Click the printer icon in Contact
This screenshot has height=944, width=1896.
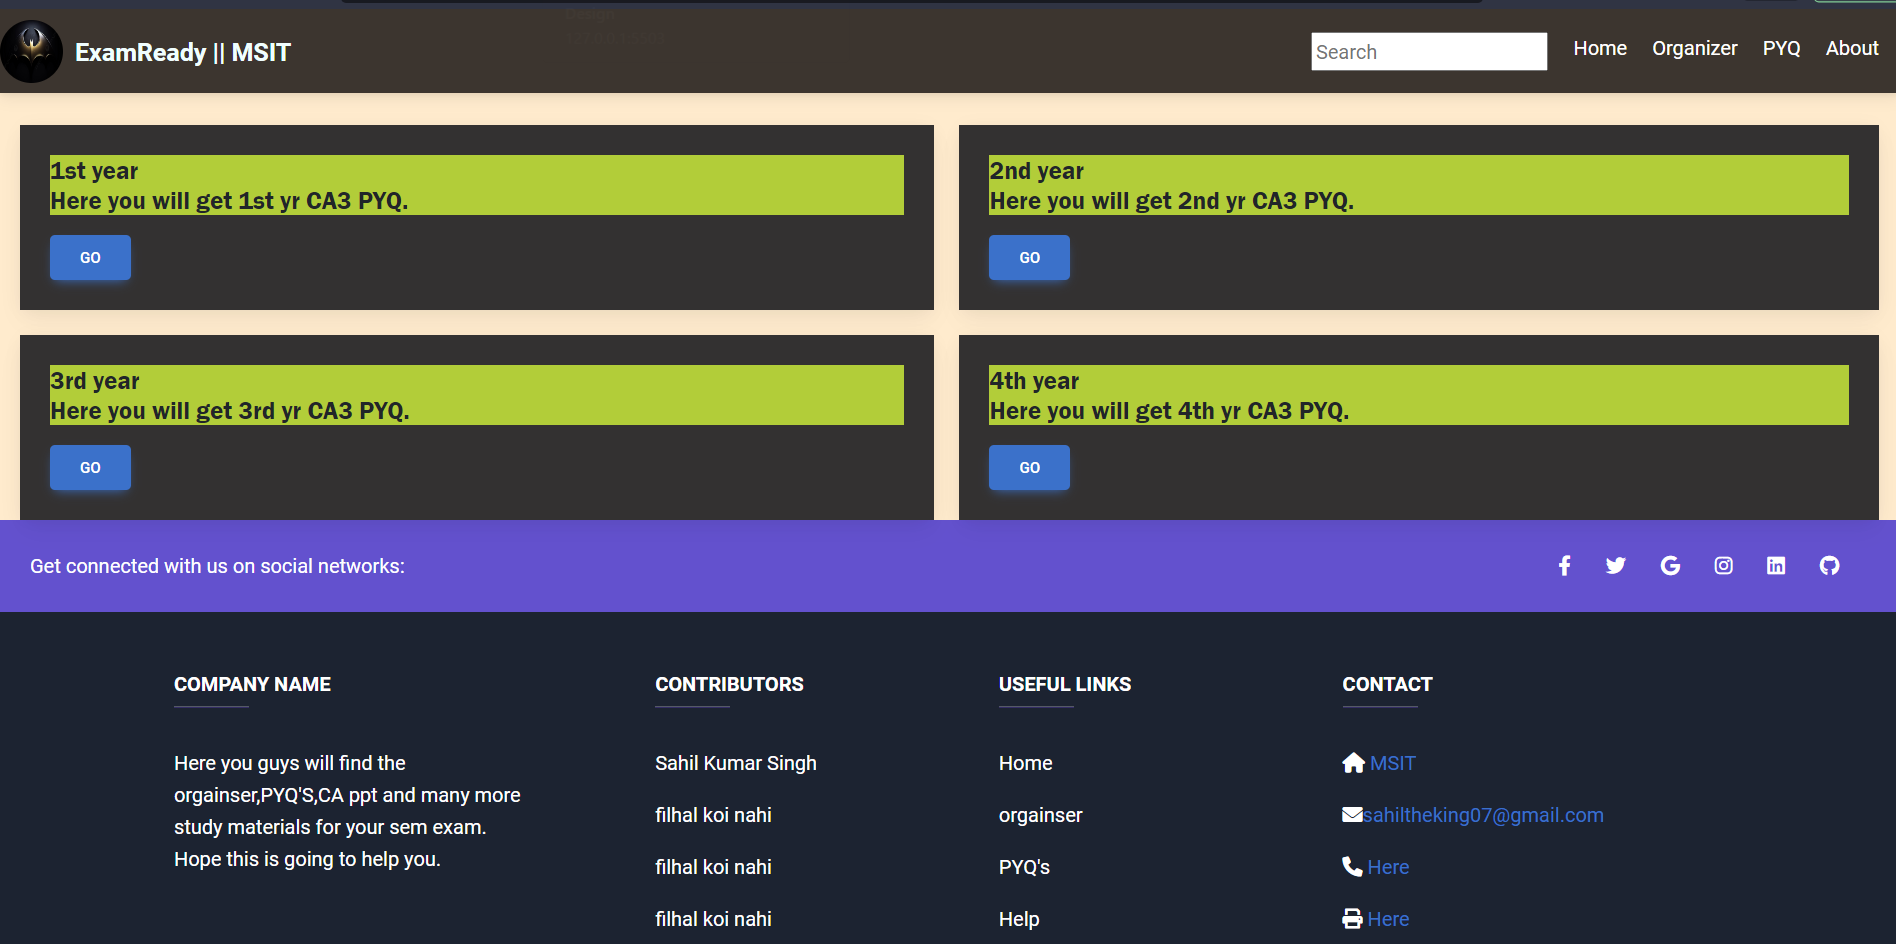click(x=1352, y=919)
